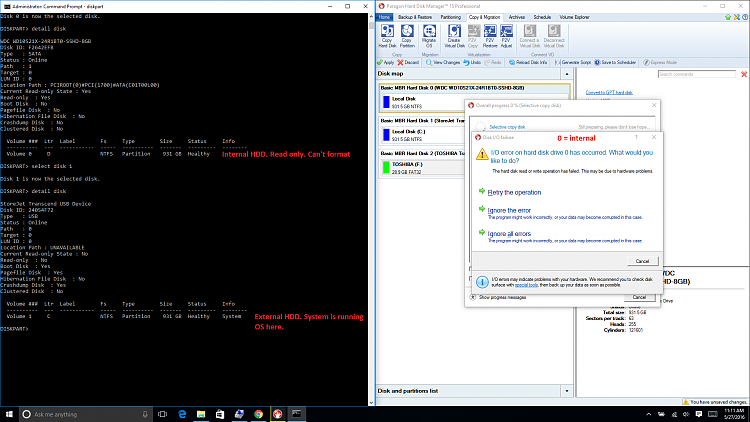Expand Show progress messages
The image size is (750, 422).
[473, 297]
